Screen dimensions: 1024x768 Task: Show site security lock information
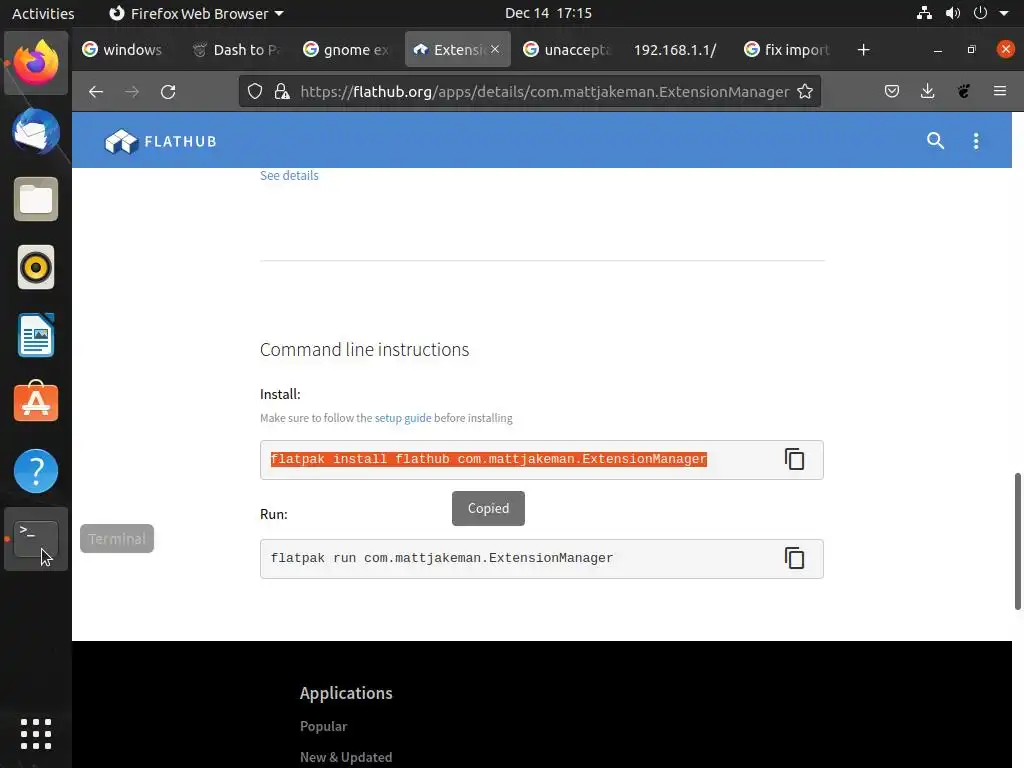click(x=282, y=91)
